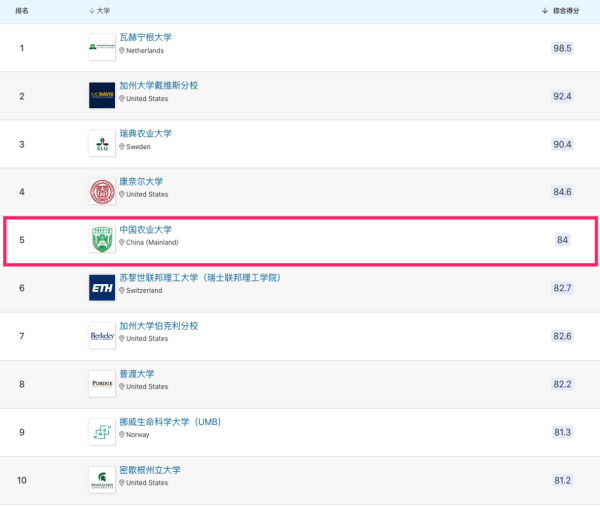
Task: Click the 81.3 score badge
Action: [x=562, y=432]
